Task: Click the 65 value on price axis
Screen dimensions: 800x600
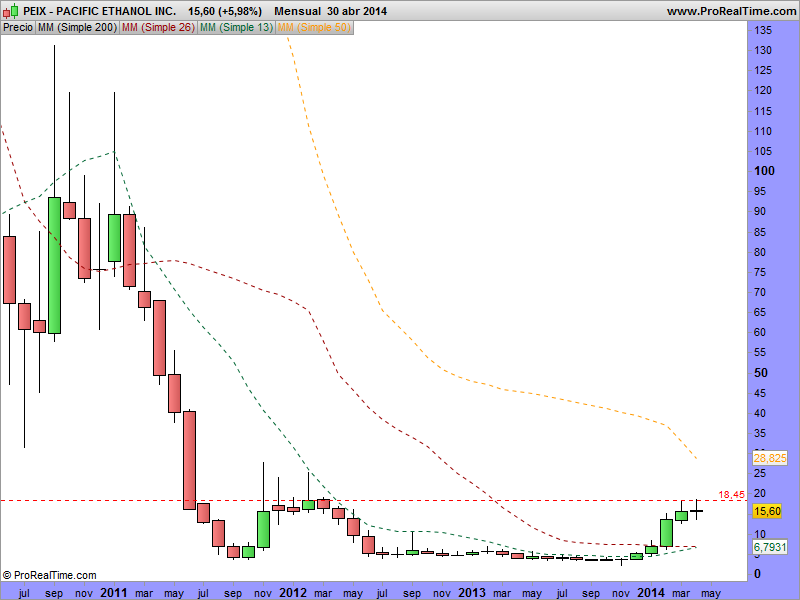Action: pos(760,312)
